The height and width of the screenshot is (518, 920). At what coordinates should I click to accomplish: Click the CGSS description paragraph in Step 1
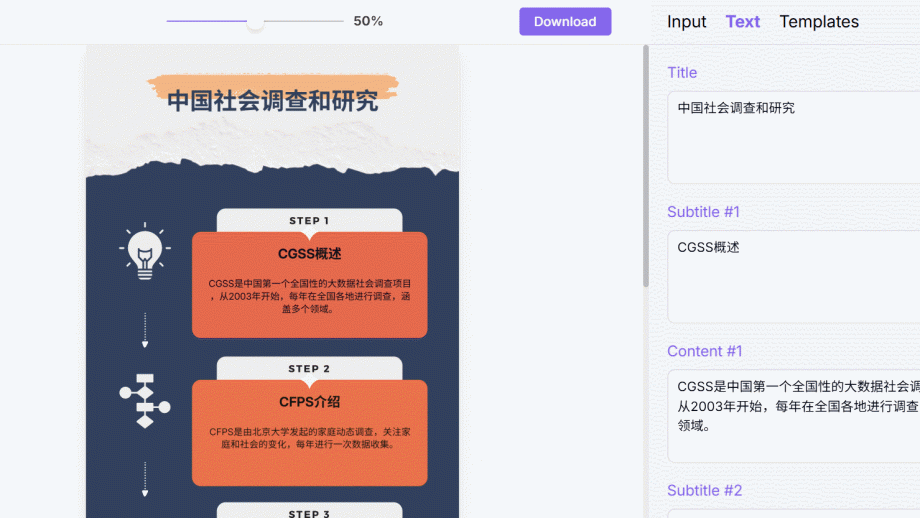310,296
